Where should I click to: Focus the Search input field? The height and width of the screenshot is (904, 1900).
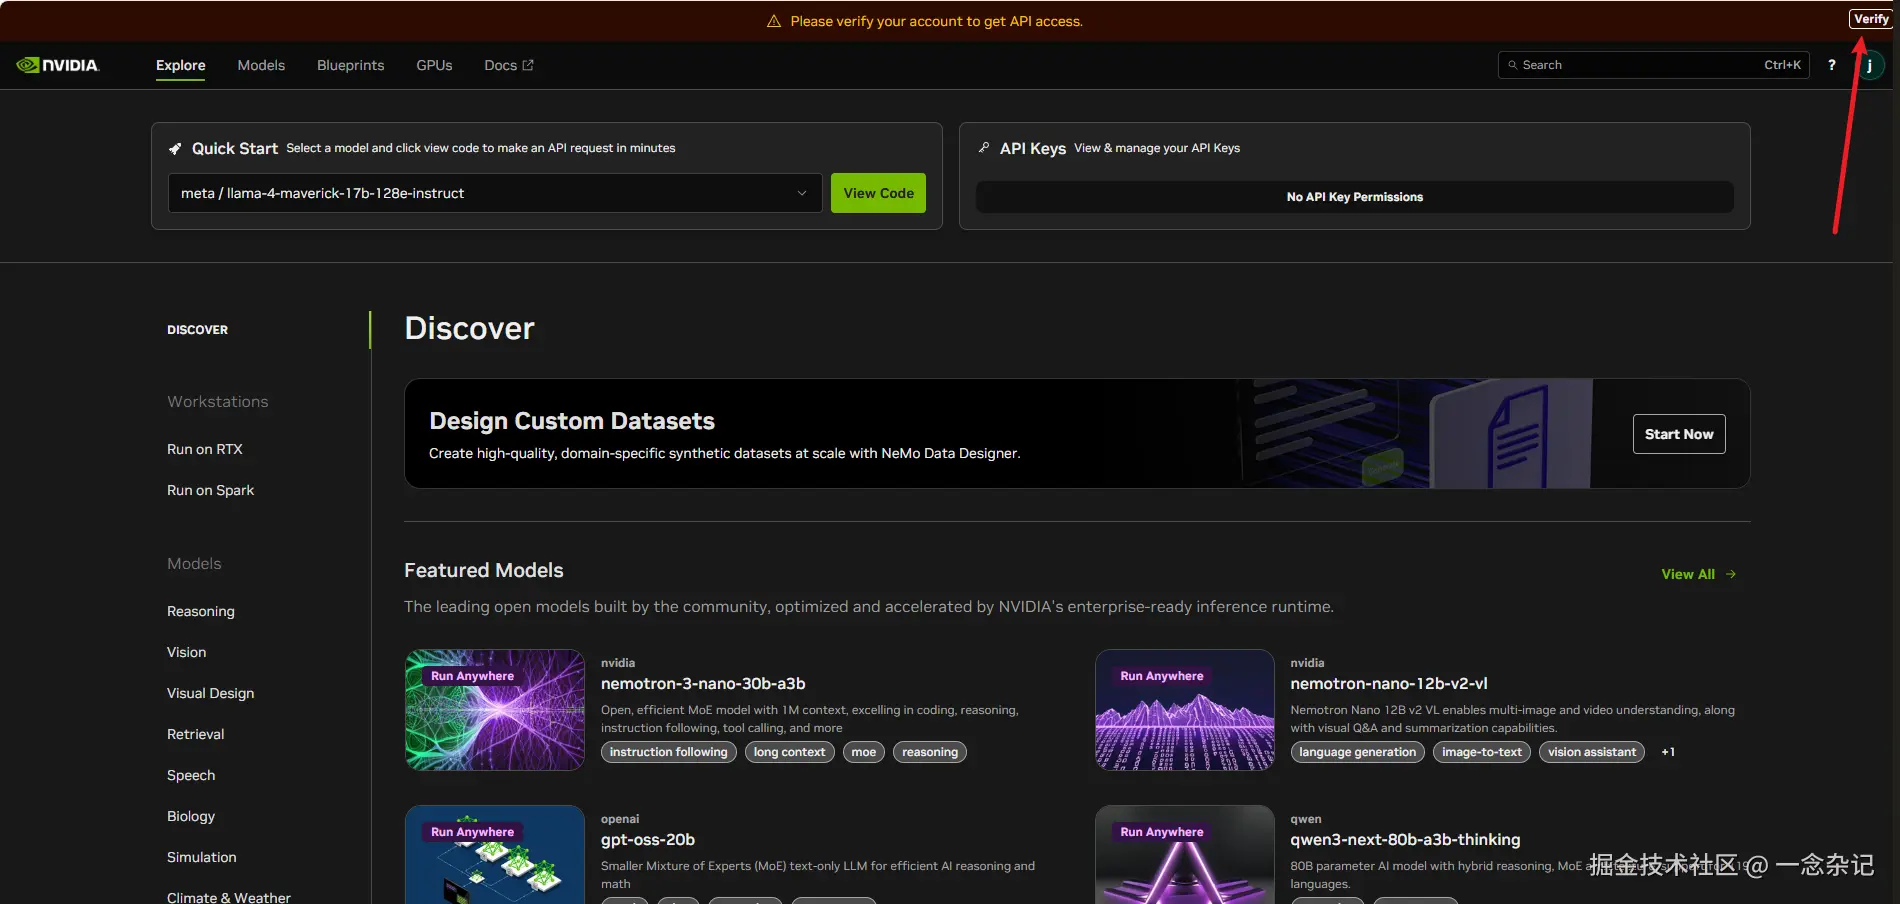pyautogui.click(x=1654, y=65)
